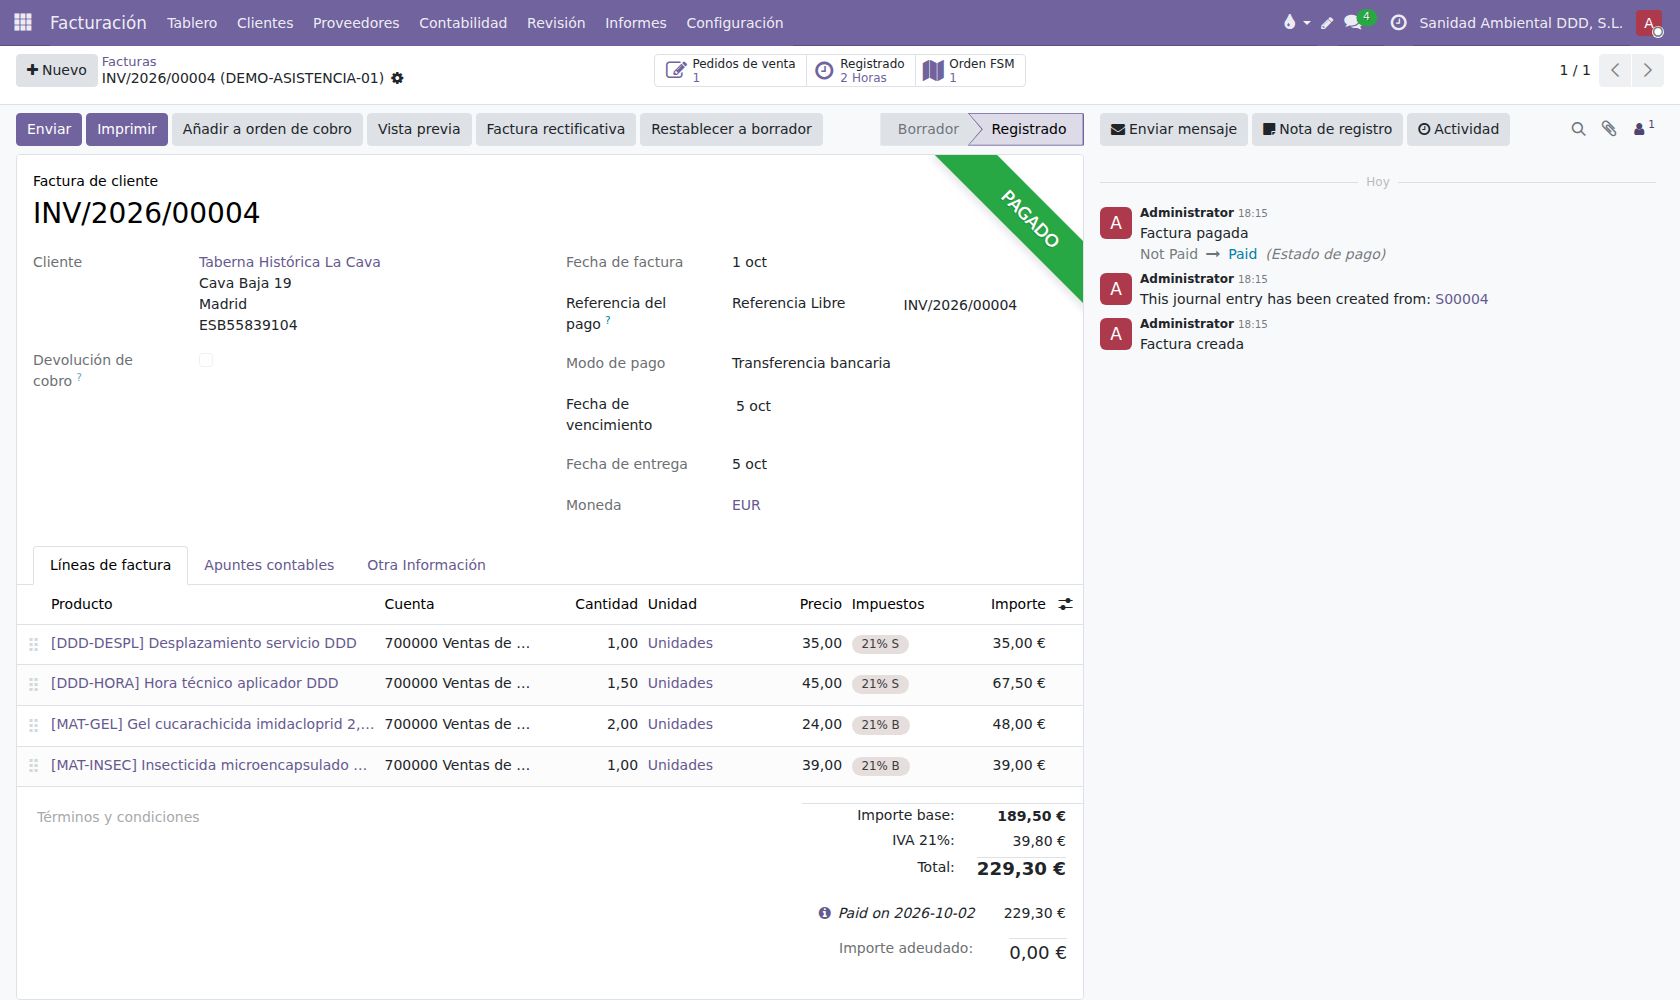
Task: Open the user avatar menu
Action: click(x=1649, y=22)
